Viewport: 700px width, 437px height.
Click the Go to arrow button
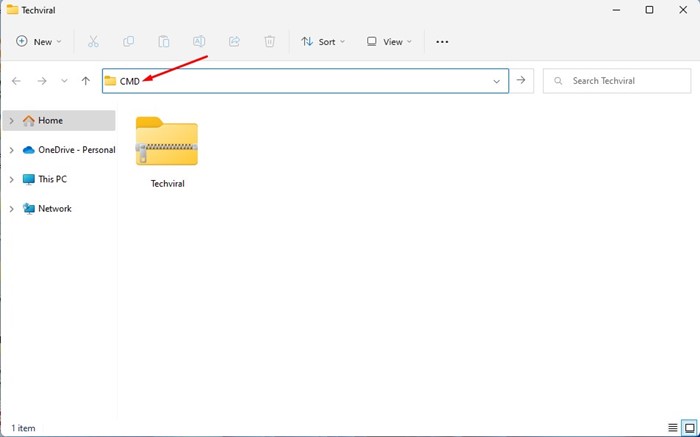(521, 80)
